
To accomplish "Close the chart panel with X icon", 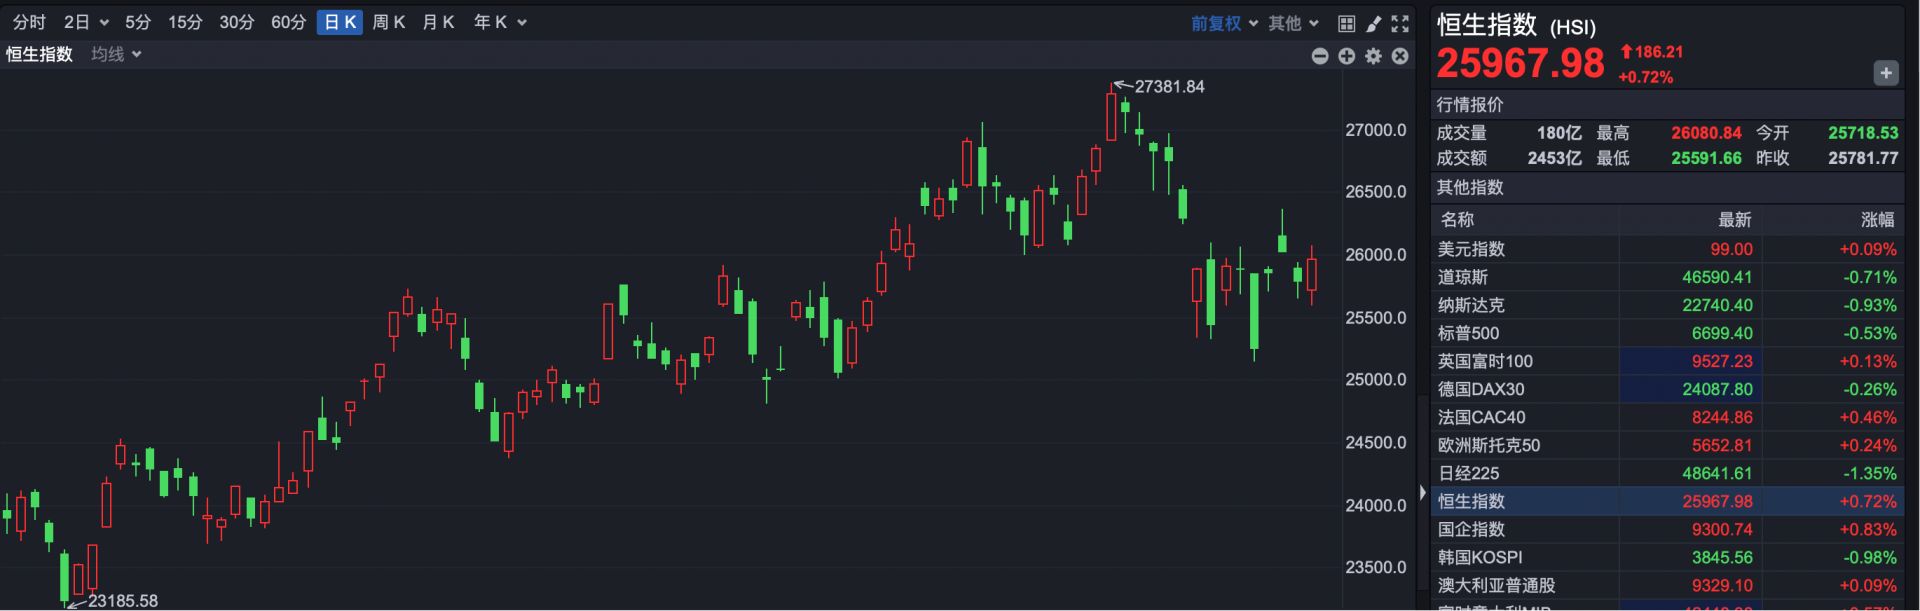I will (1400, 56).
